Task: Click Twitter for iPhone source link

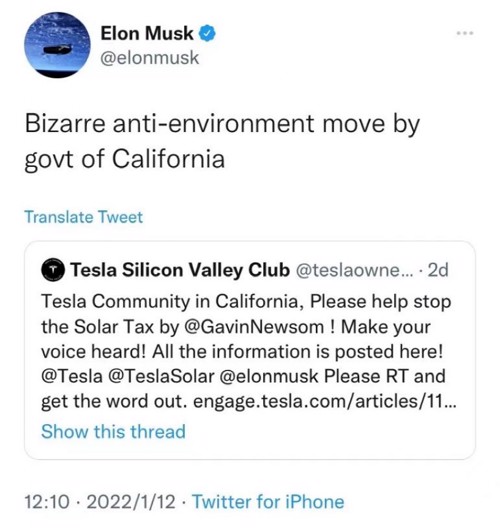Action: click(x=268, y=502)
